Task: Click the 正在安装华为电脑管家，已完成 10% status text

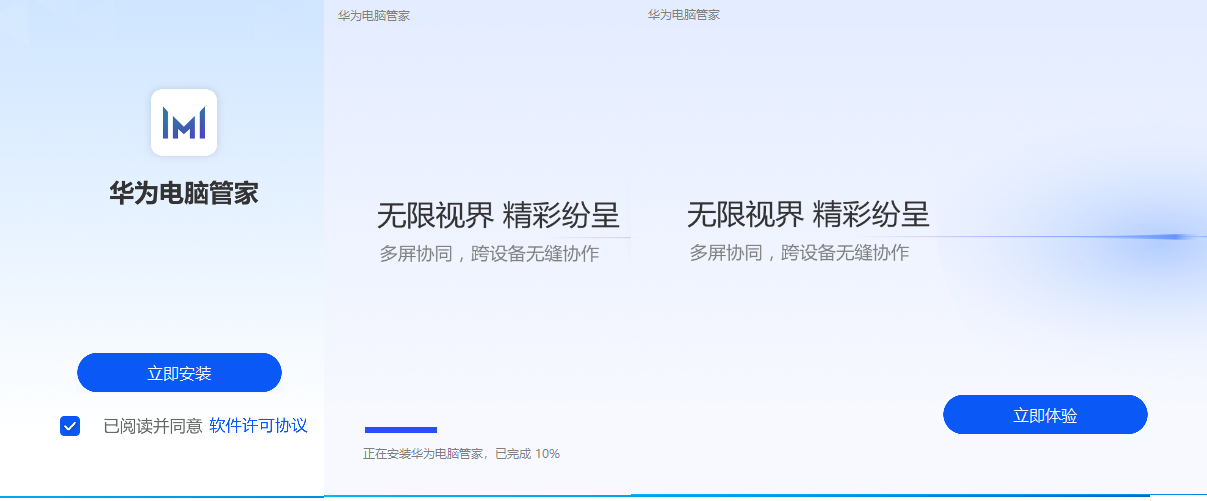Action: 461,454
